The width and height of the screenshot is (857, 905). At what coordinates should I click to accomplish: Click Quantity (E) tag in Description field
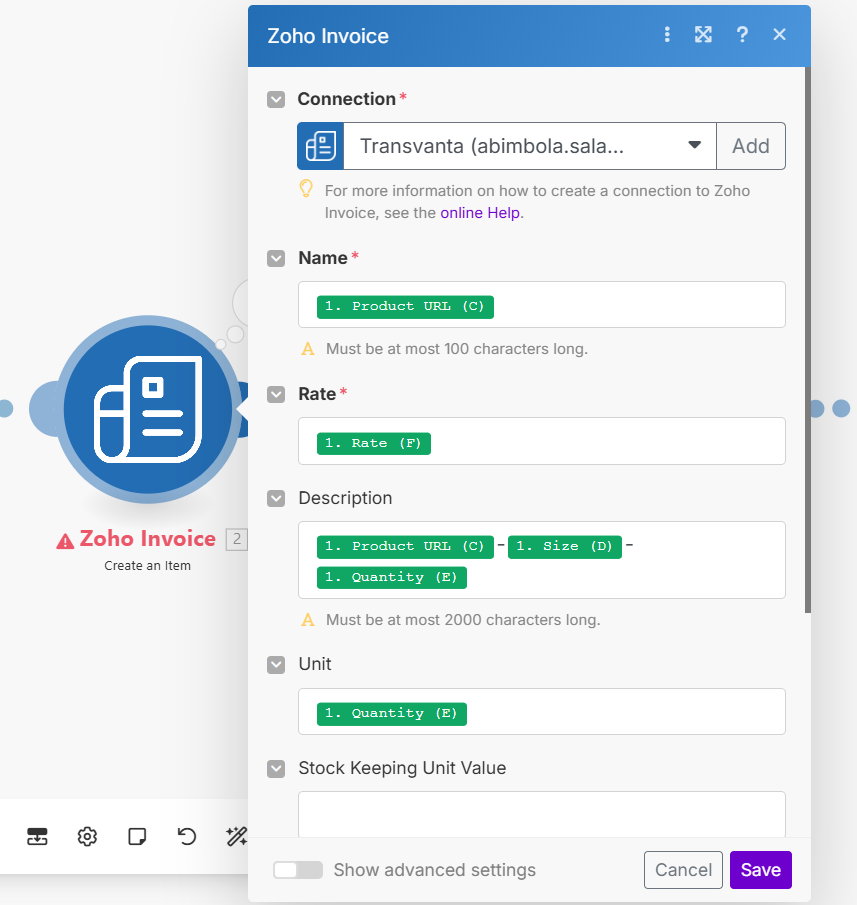click(391, 578)
